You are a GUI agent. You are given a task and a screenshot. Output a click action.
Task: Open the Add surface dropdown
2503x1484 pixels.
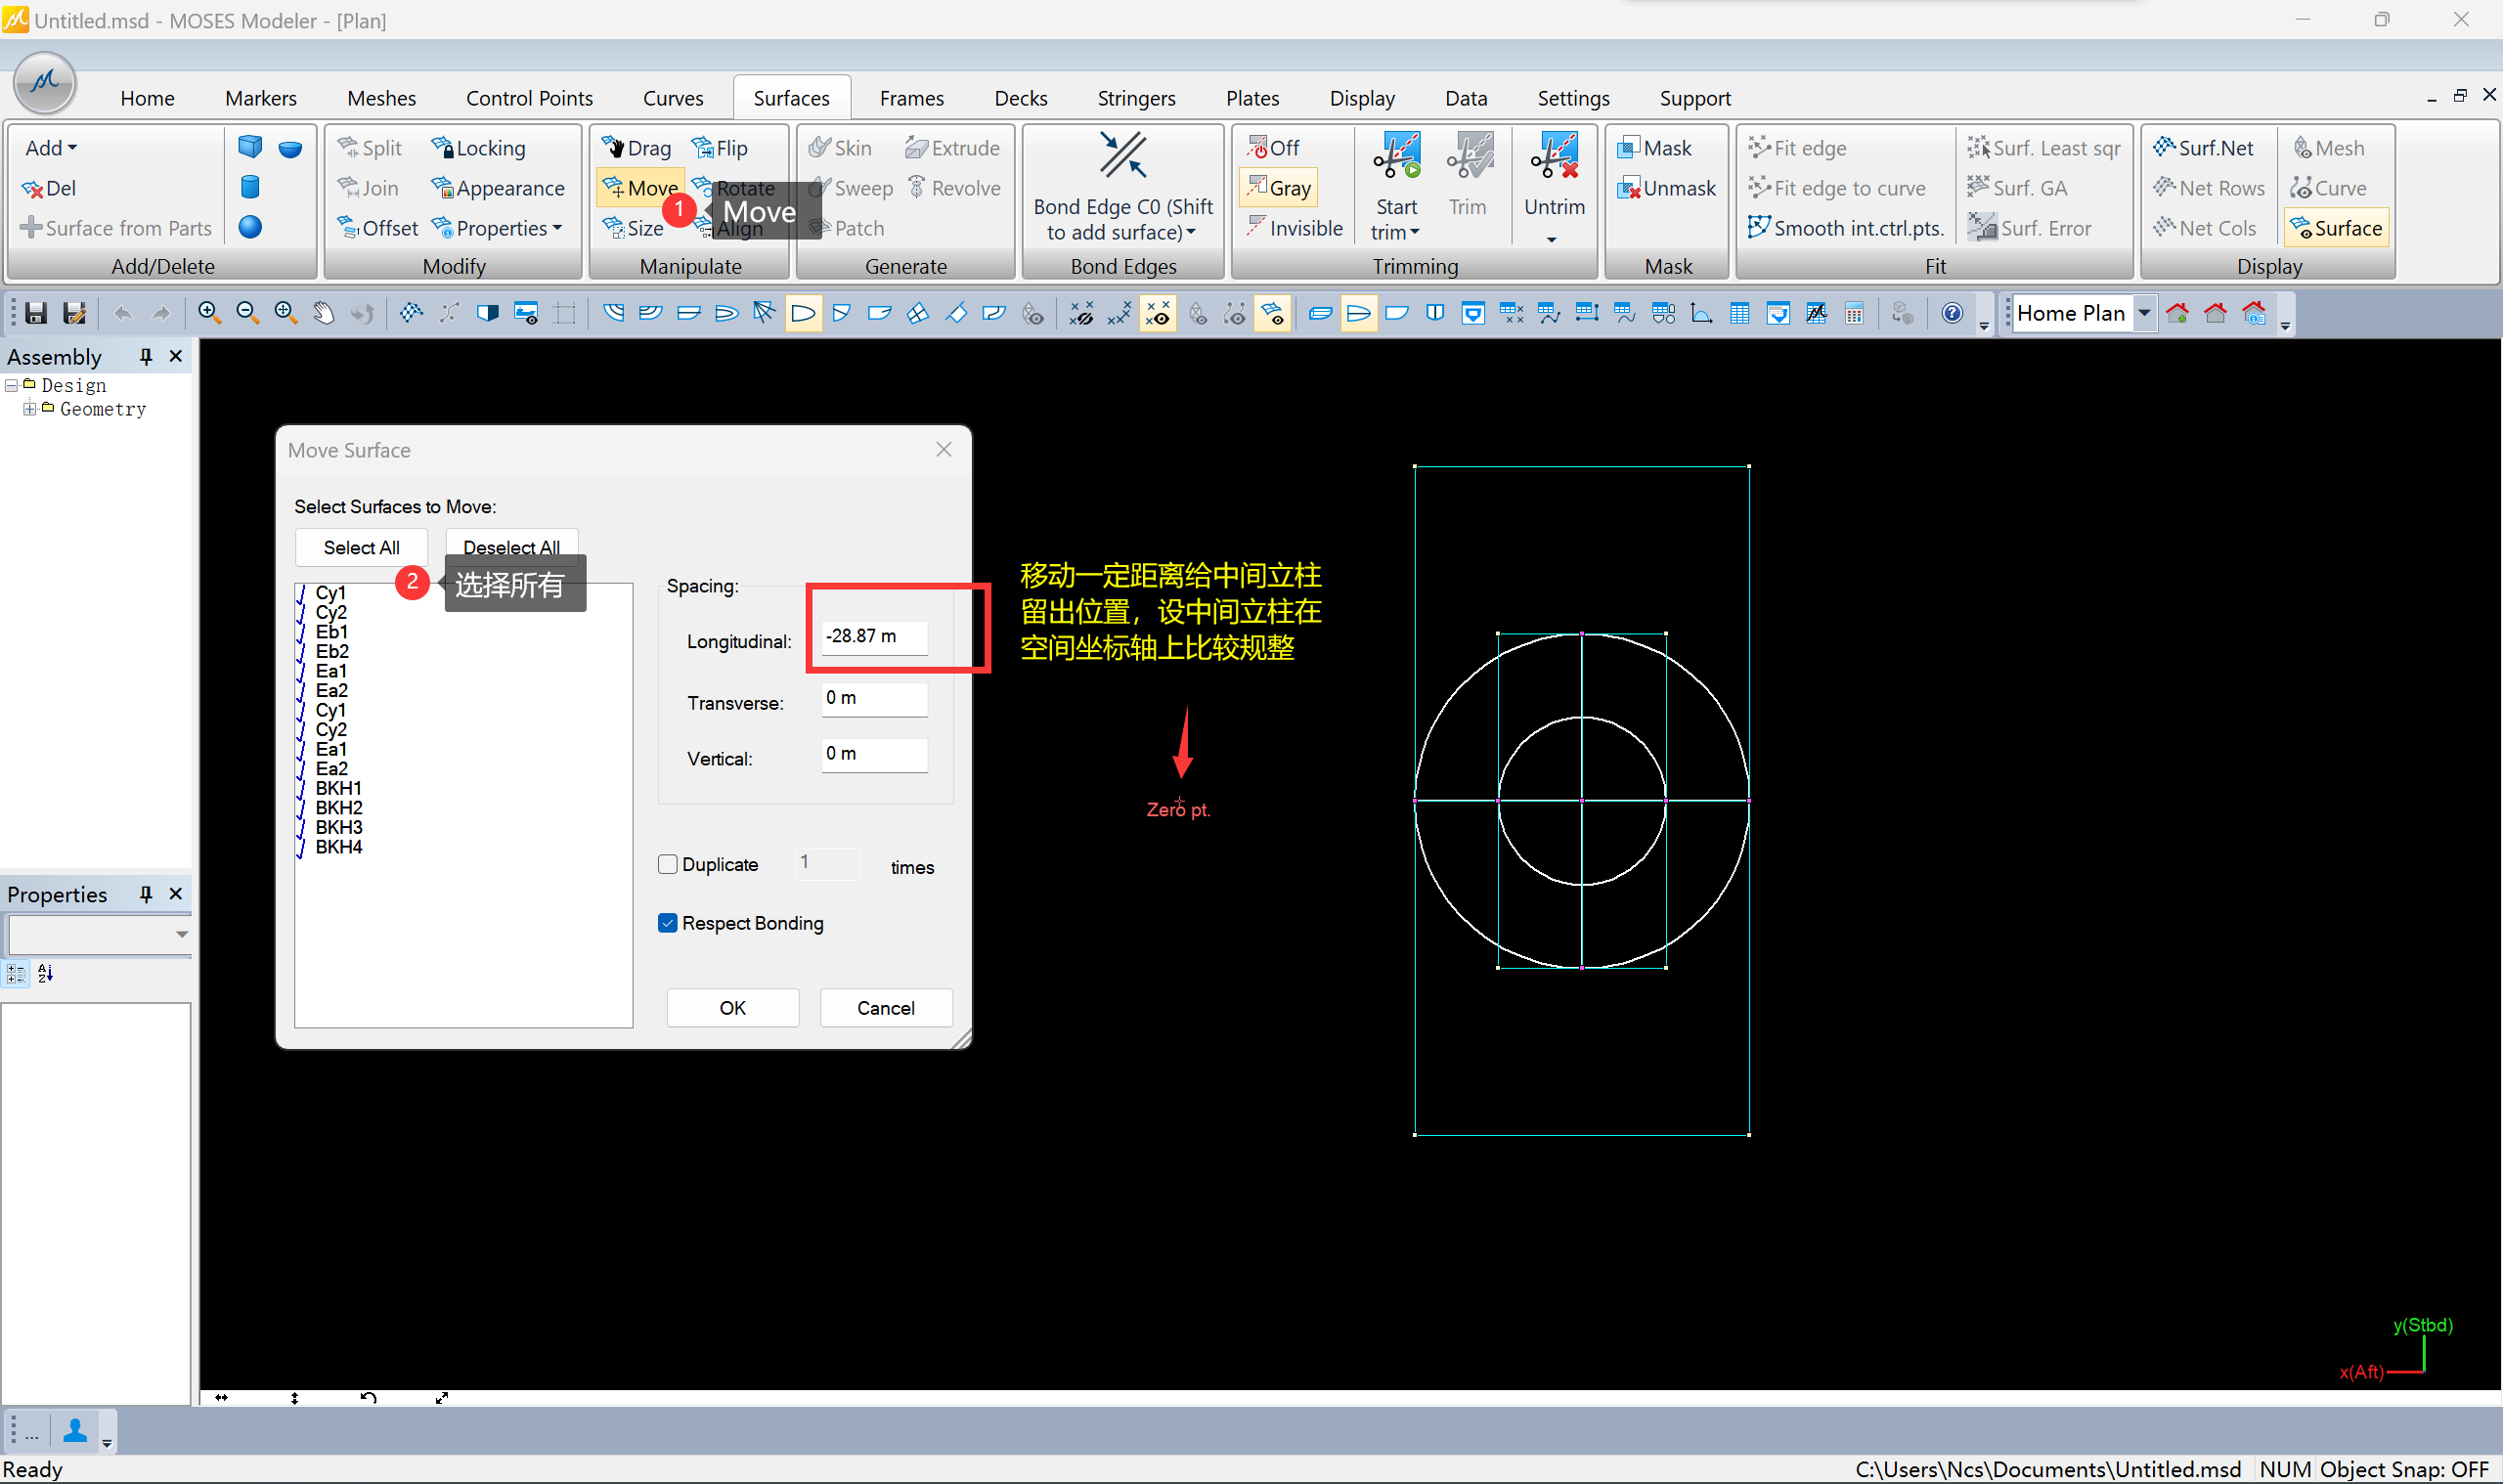click(51, 148)
